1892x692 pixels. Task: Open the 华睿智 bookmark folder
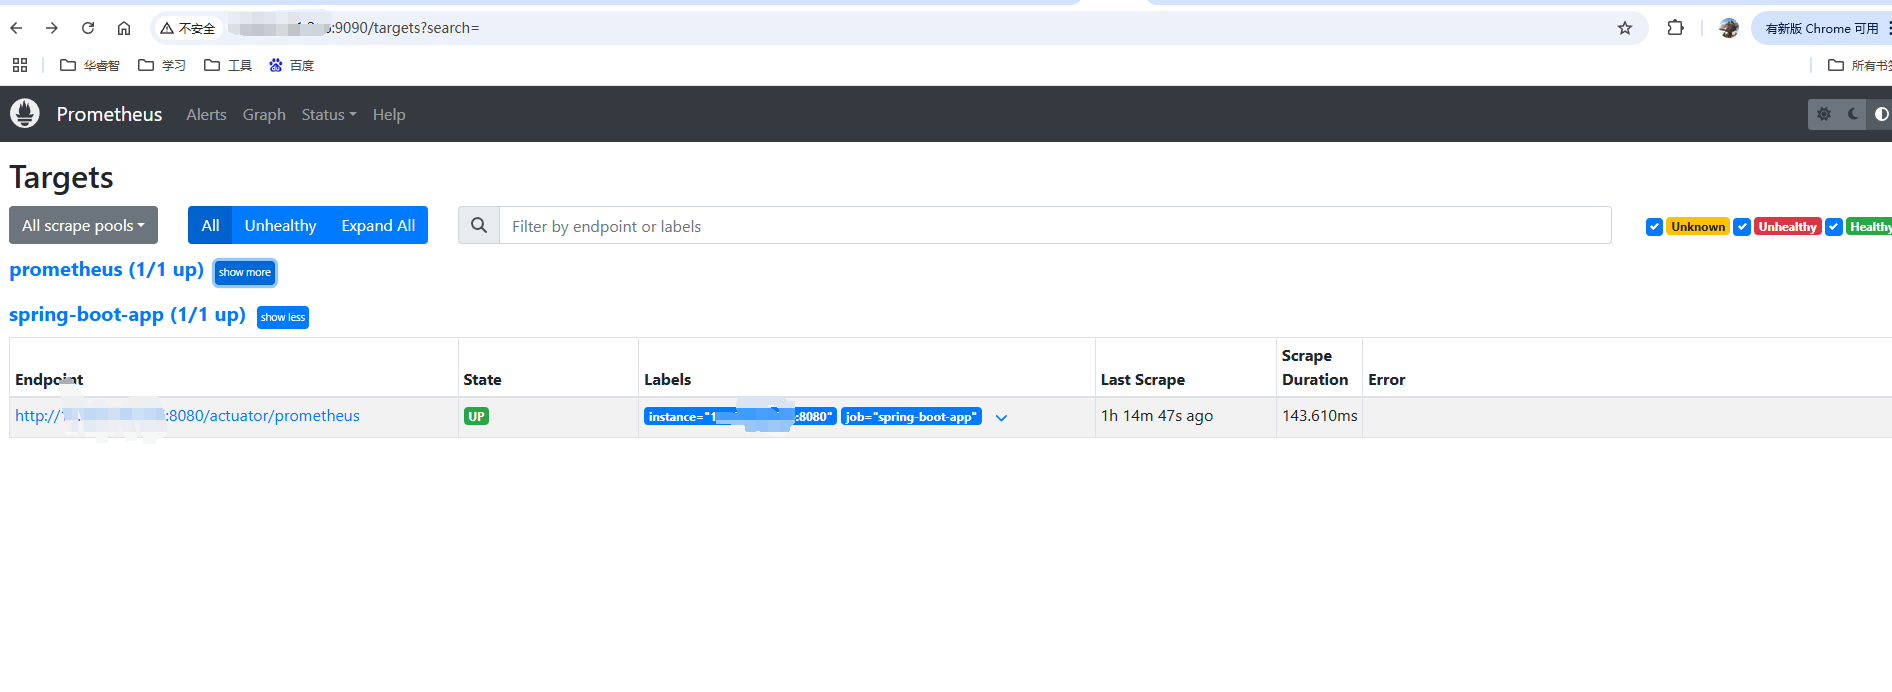coord(89,65)
